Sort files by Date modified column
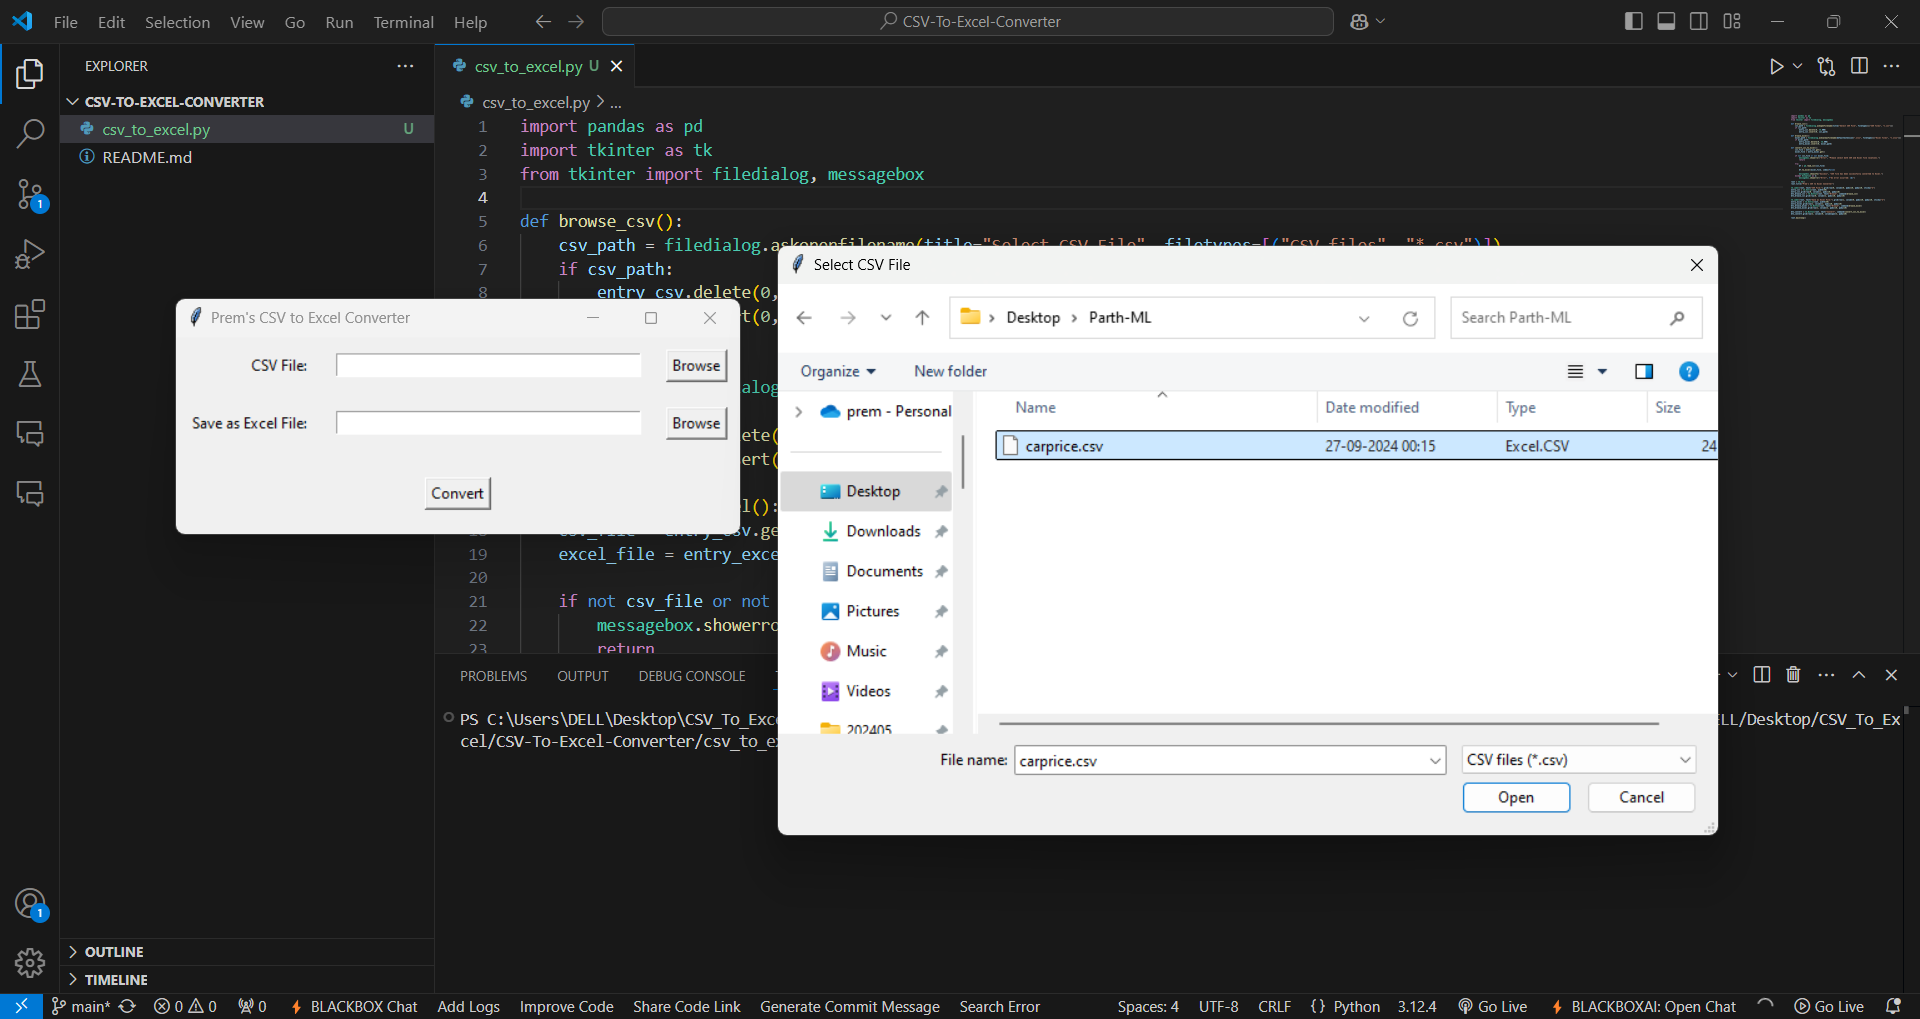 coord(1372,407)
